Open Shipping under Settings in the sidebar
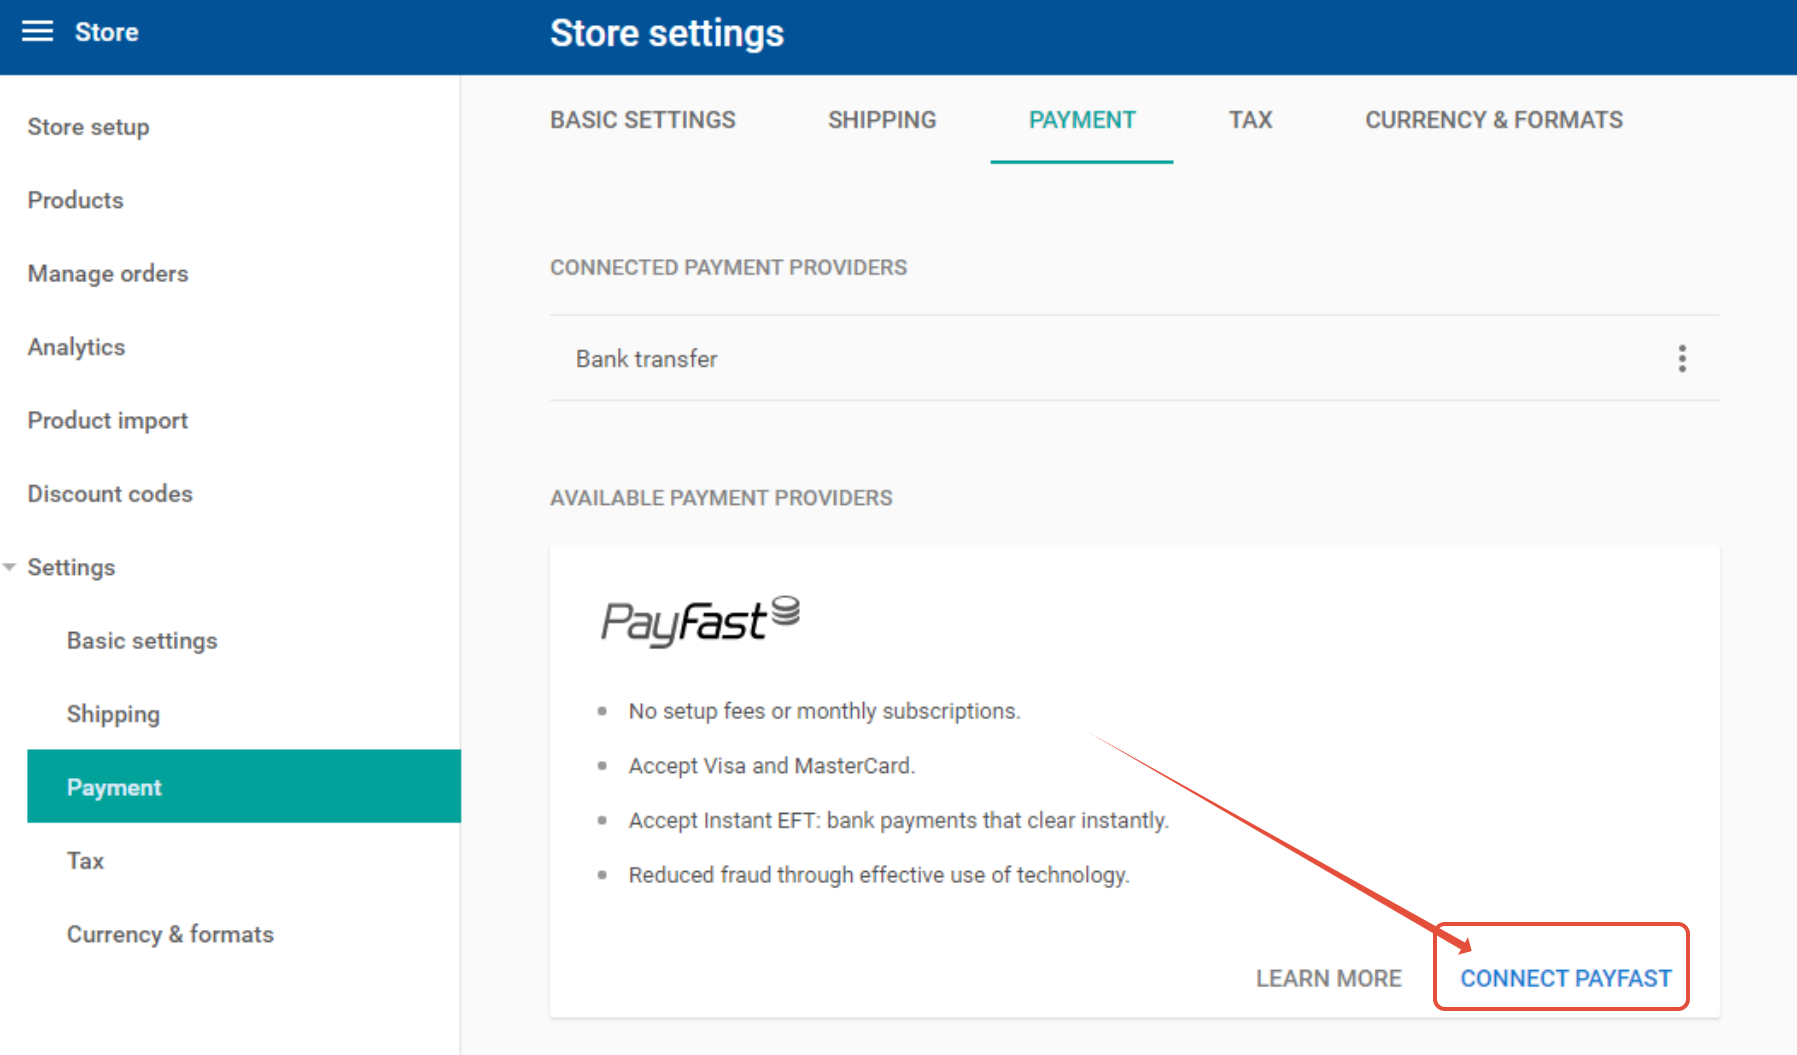 coord(113,714)
